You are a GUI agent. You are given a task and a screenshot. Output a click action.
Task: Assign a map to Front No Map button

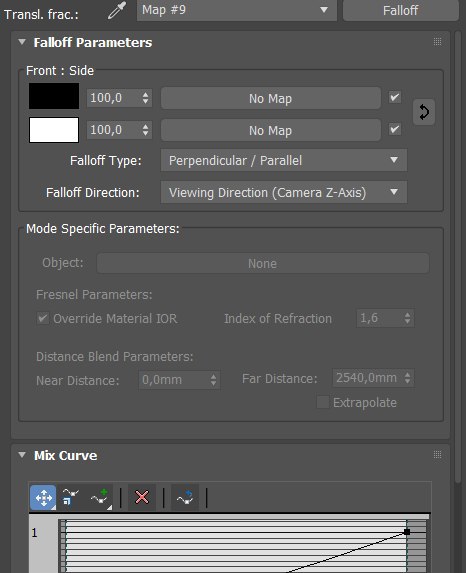270,98
